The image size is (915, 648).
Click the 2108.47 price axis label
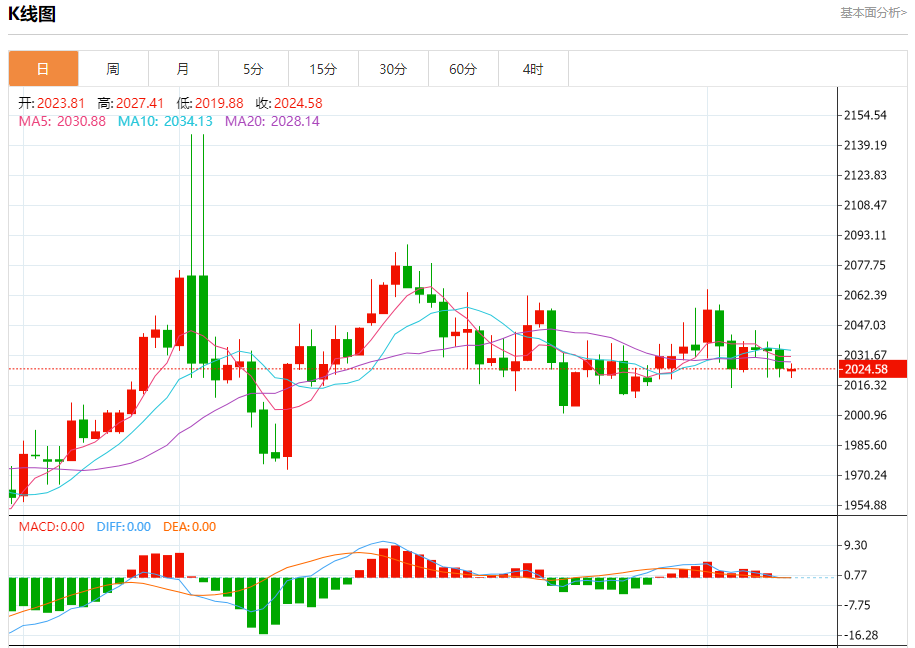point(865,205)
